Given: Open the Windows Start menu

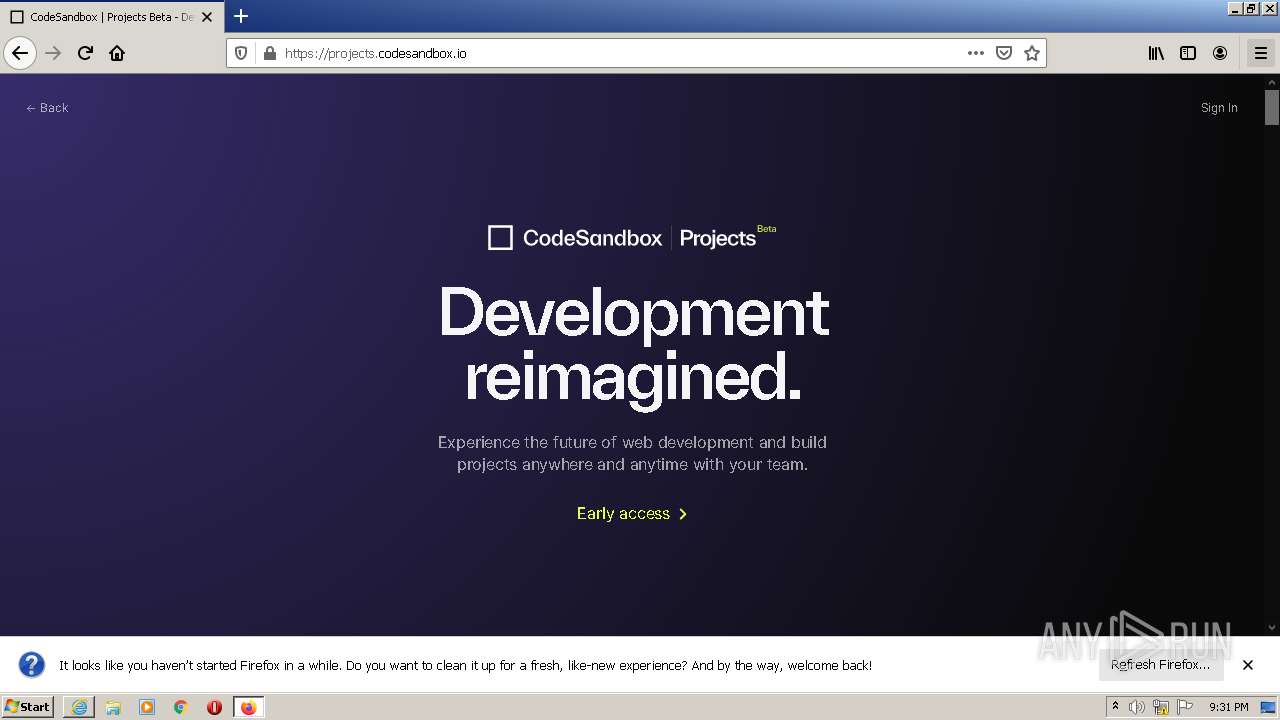Looking at the screenshot, I should pyautogui.click(x=27, y=706).
